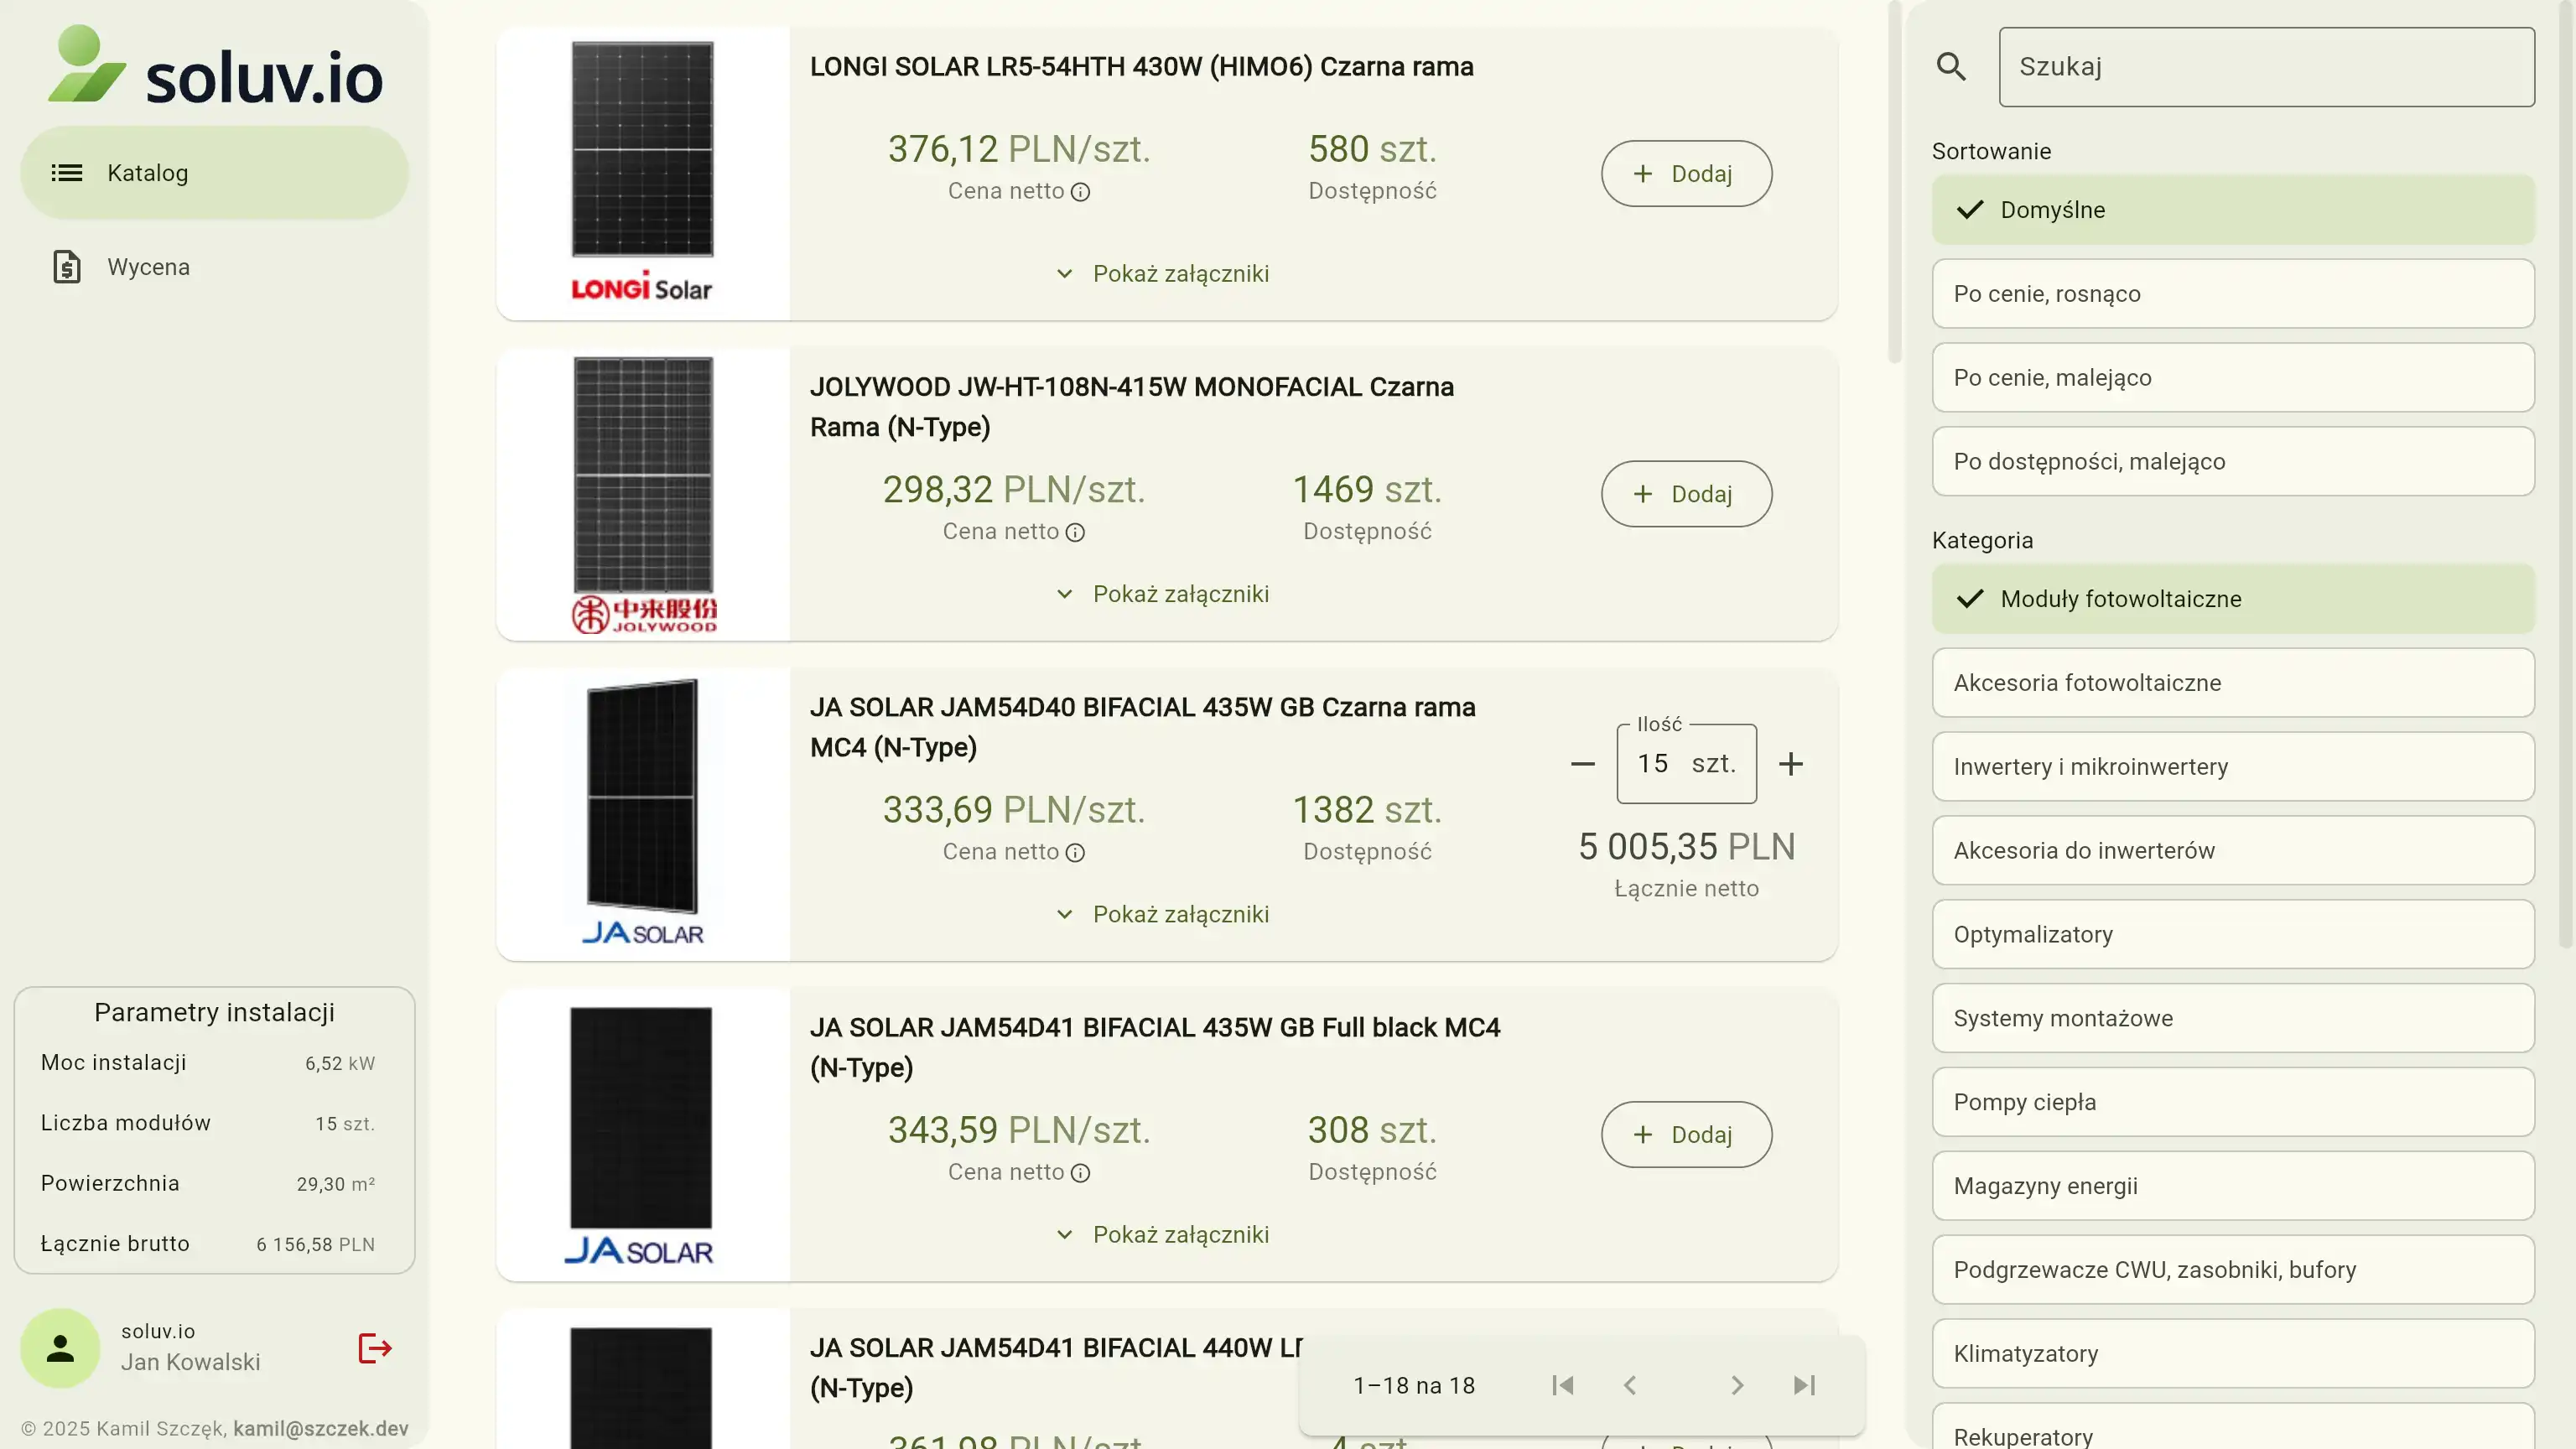Add LONGI SOLAR 430W with Dodaj button
Viewport: 2576px width, 1449px height.
click(x=1686, y=174)
